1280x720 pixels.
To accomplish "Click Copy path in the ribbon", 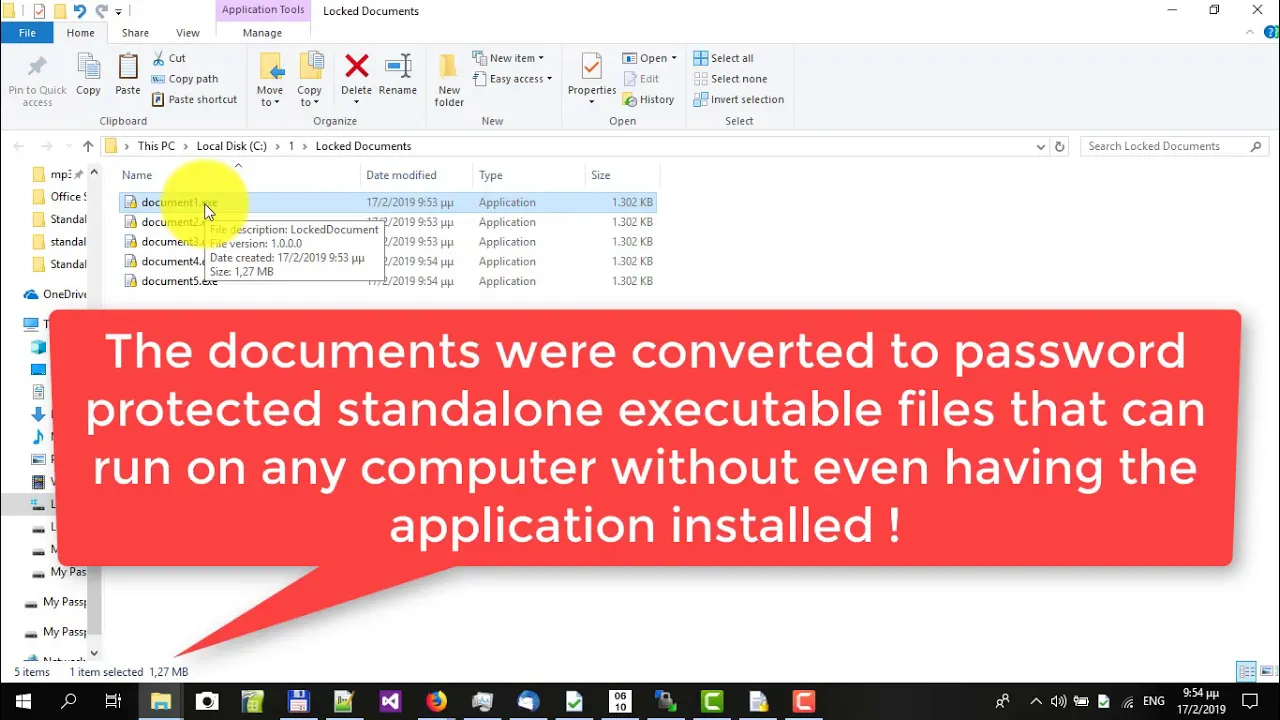I will tap(185, 79).
